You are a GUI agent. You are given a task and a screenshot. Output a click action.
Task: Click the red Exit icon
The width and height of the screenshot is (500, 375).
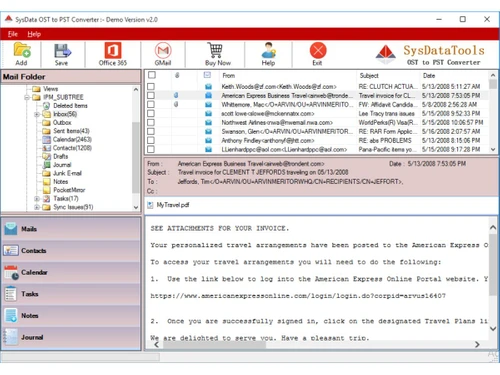point(318,50)
